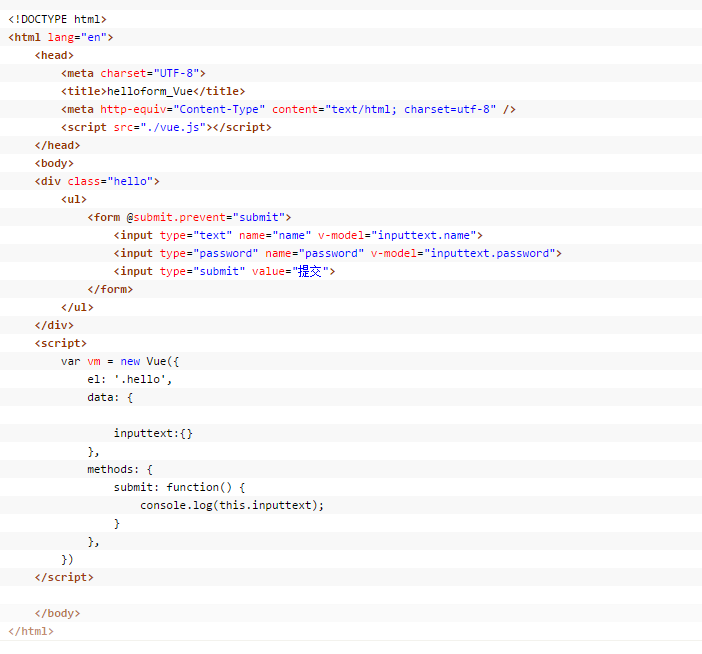Click the '@submit.prevent' attribute on form

176,218
